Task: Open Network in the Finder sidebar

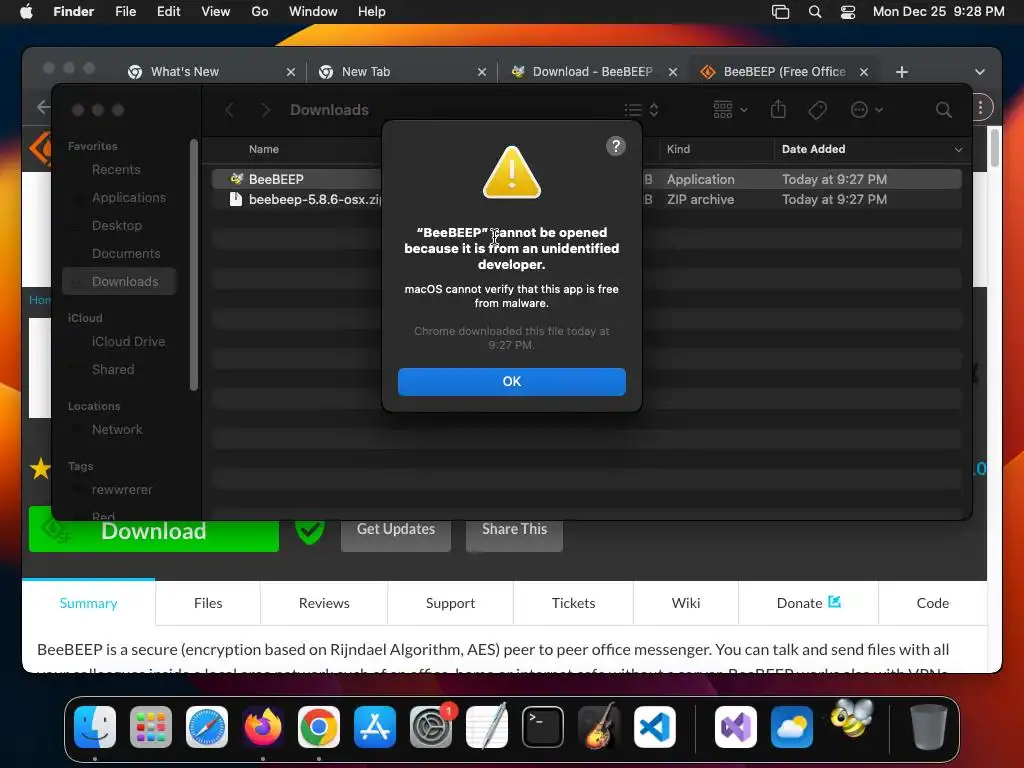Action: pos(116,430)
